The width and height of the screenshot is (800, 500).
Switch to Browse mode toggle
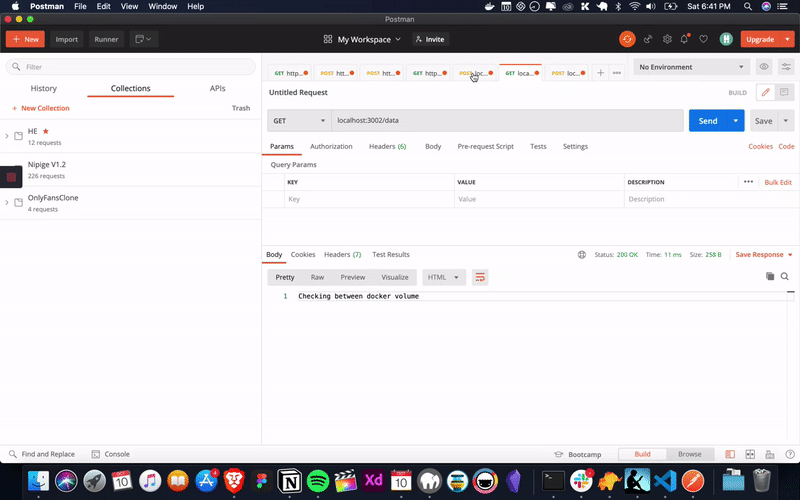tap(689, 454)
